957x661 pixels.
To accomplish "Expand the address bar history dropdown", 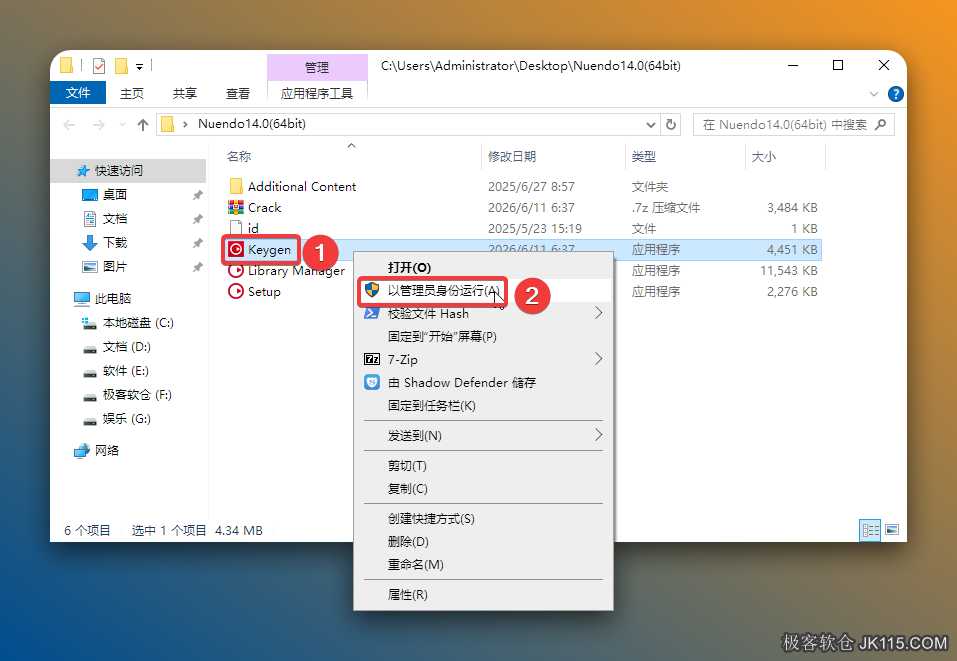I will point(651,125).
